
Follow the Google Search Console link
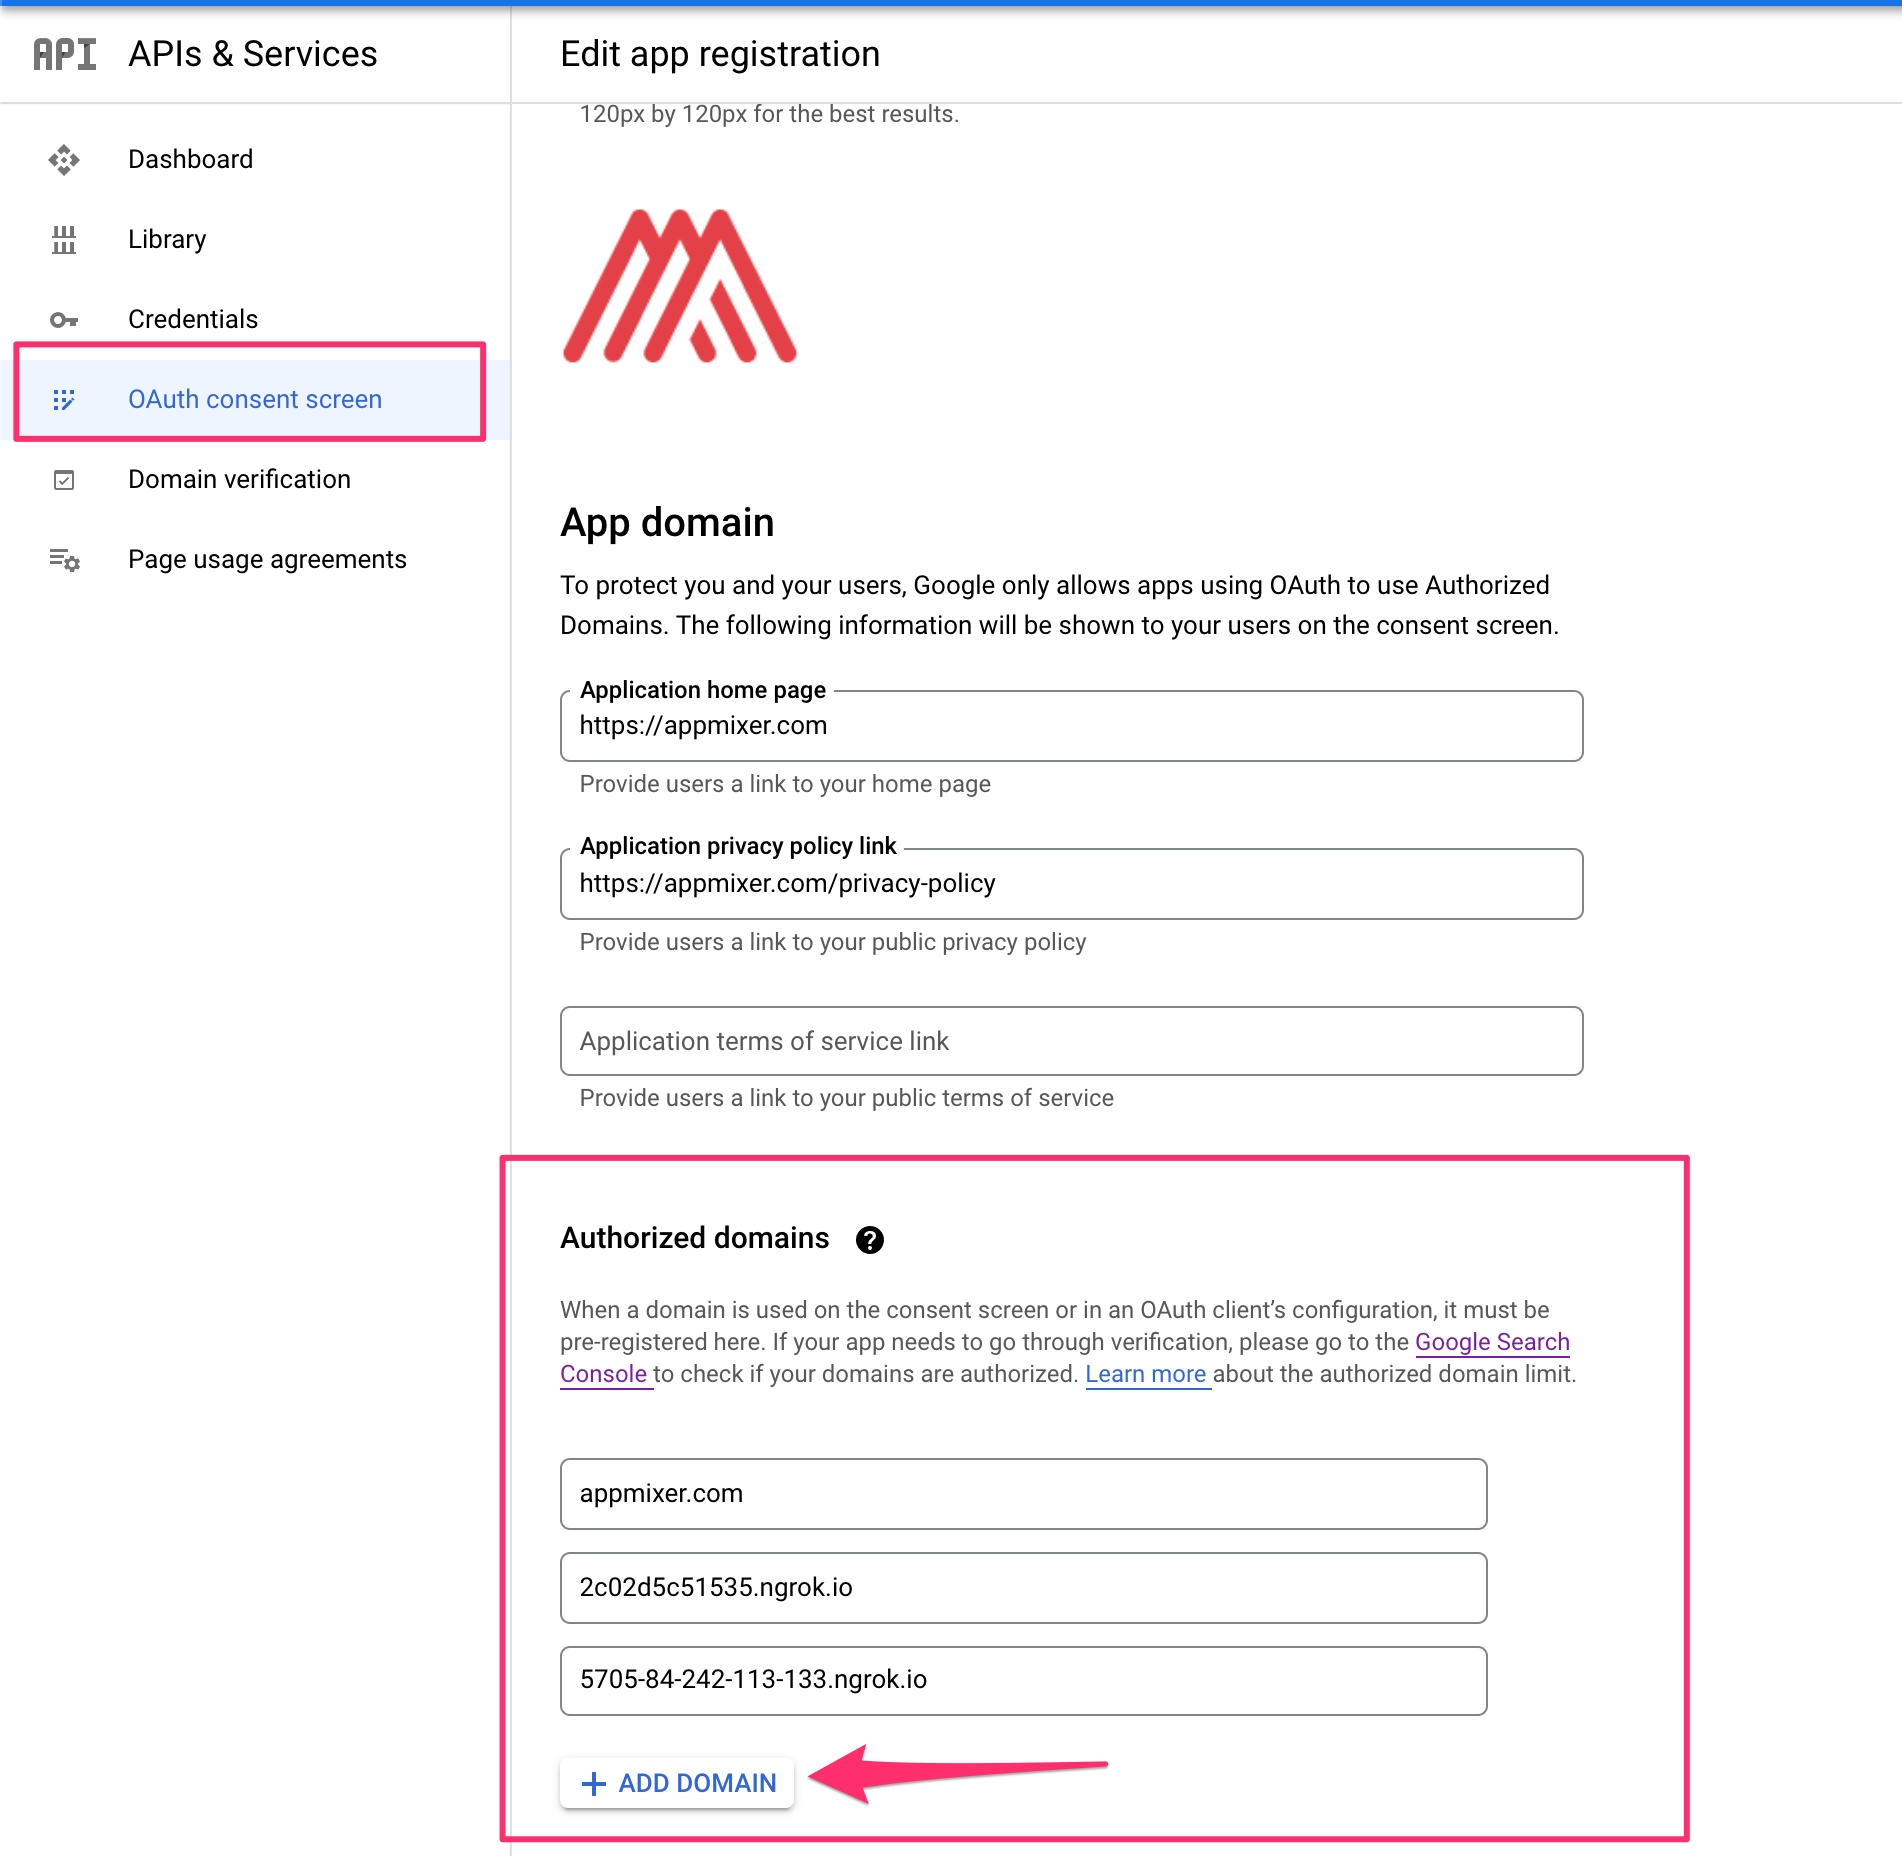pos(1491,1342)
